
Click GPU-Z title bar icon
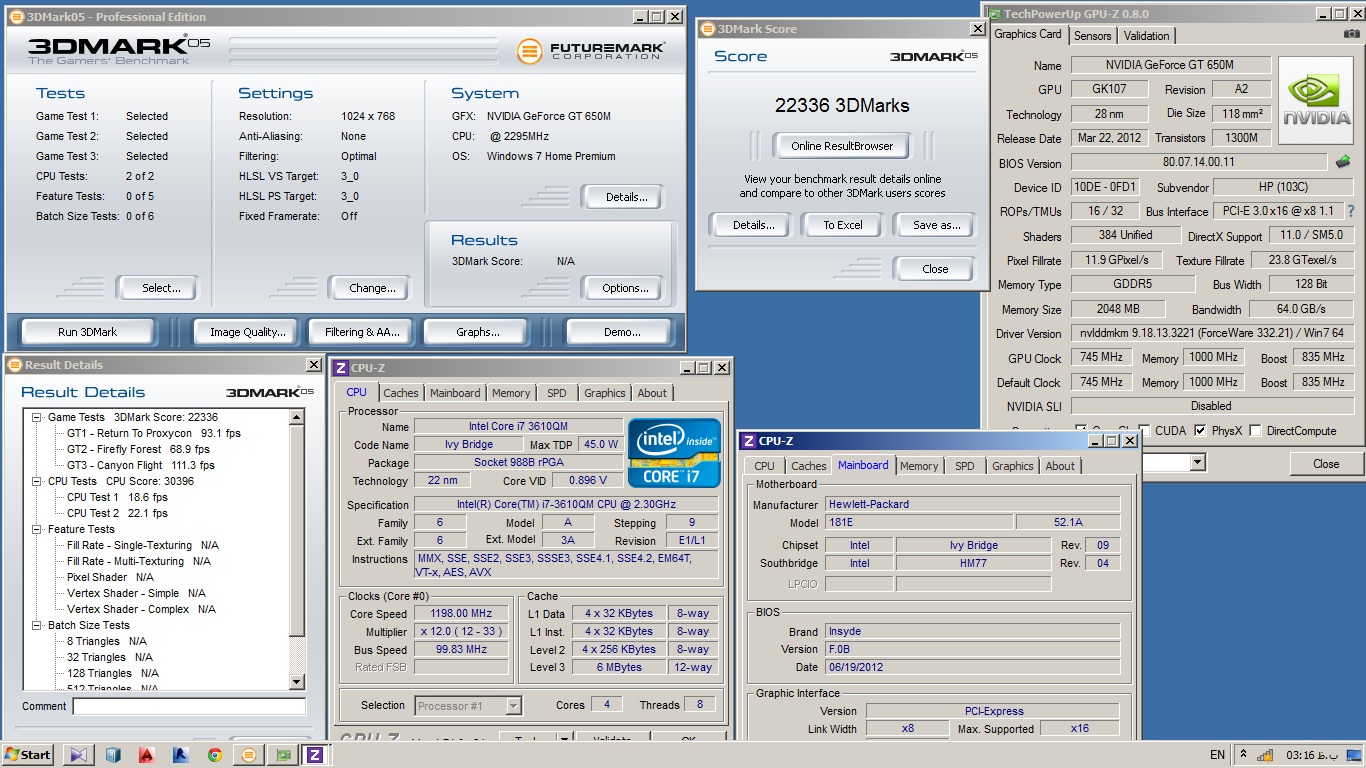993,14
